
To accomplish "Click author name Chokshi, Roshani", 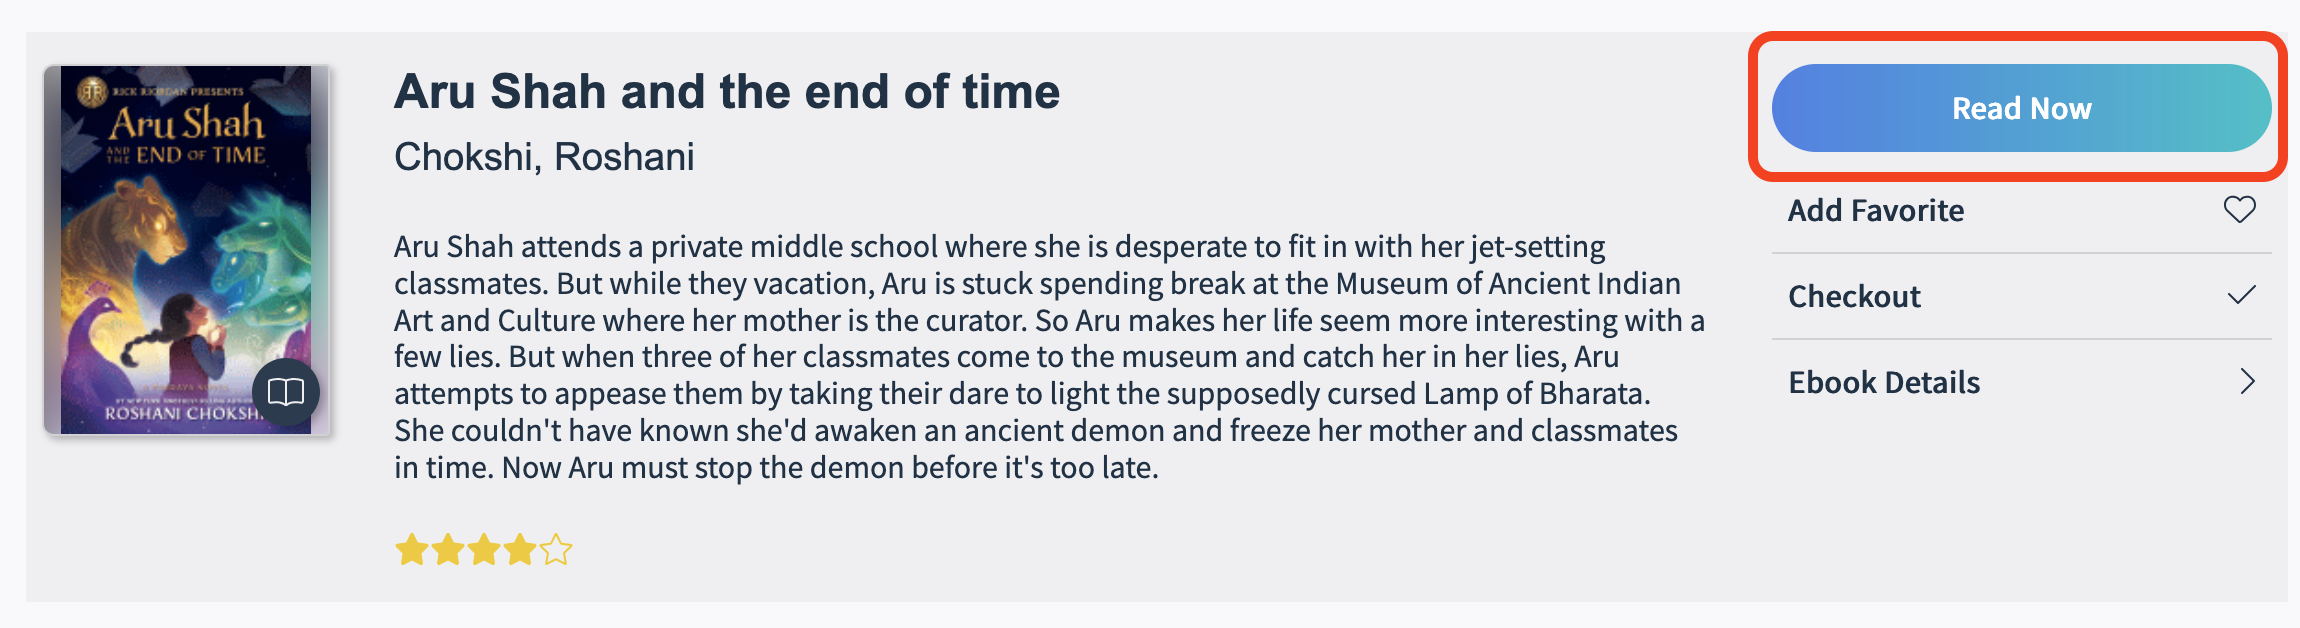I will click(544, 157).
